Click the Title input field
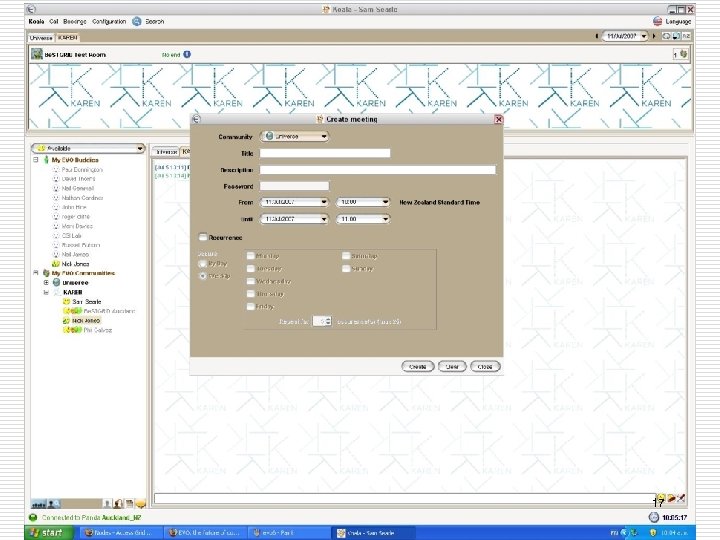720x540 pixels. (x=325, y=153)
